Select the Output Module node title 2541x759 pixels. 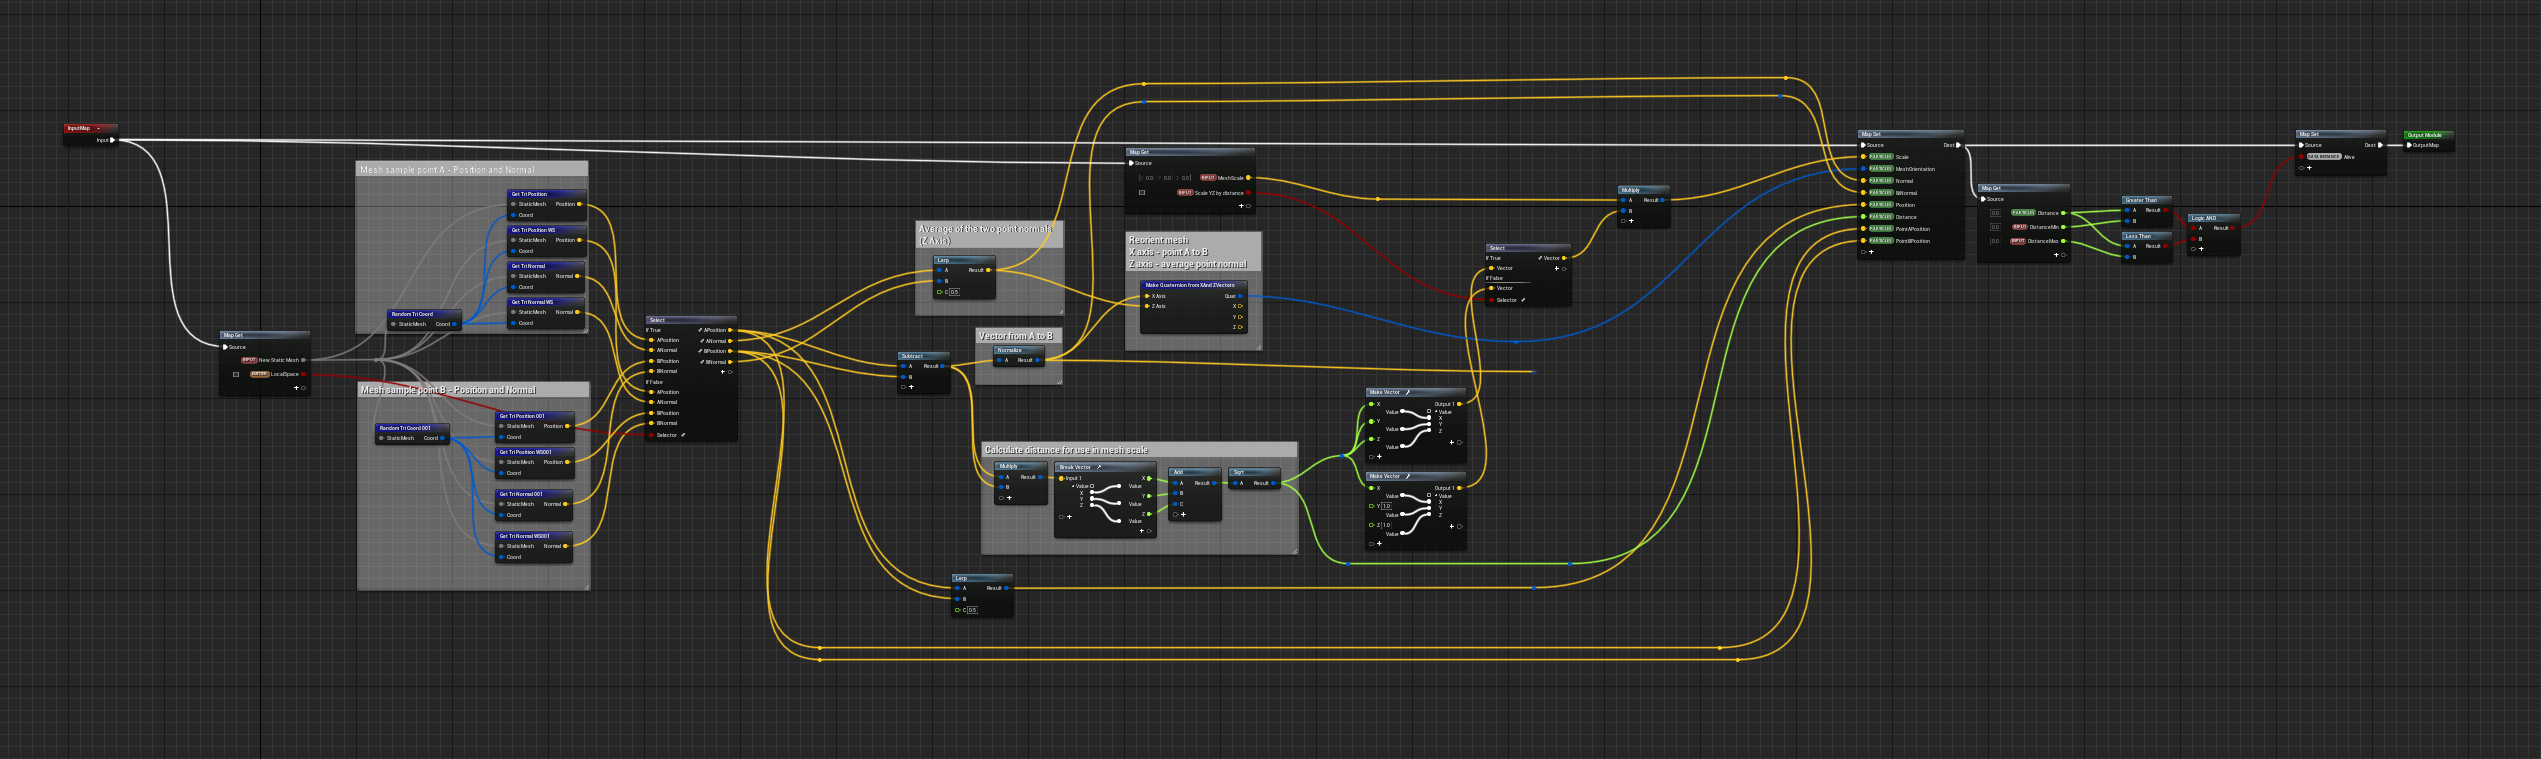2426,135
